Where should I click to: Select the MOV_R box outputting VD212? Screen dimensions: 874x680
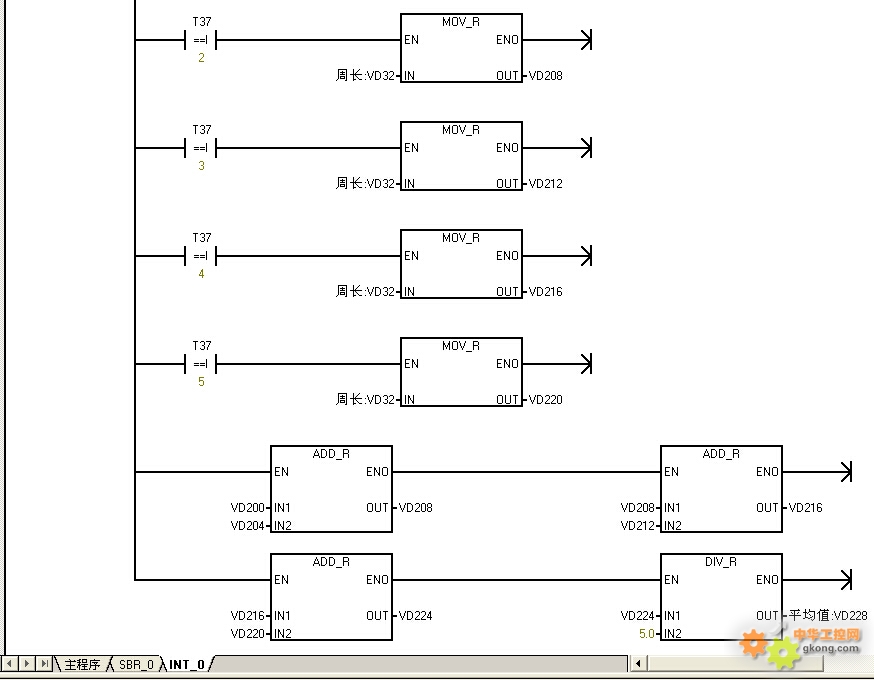(x=462, y=156)
